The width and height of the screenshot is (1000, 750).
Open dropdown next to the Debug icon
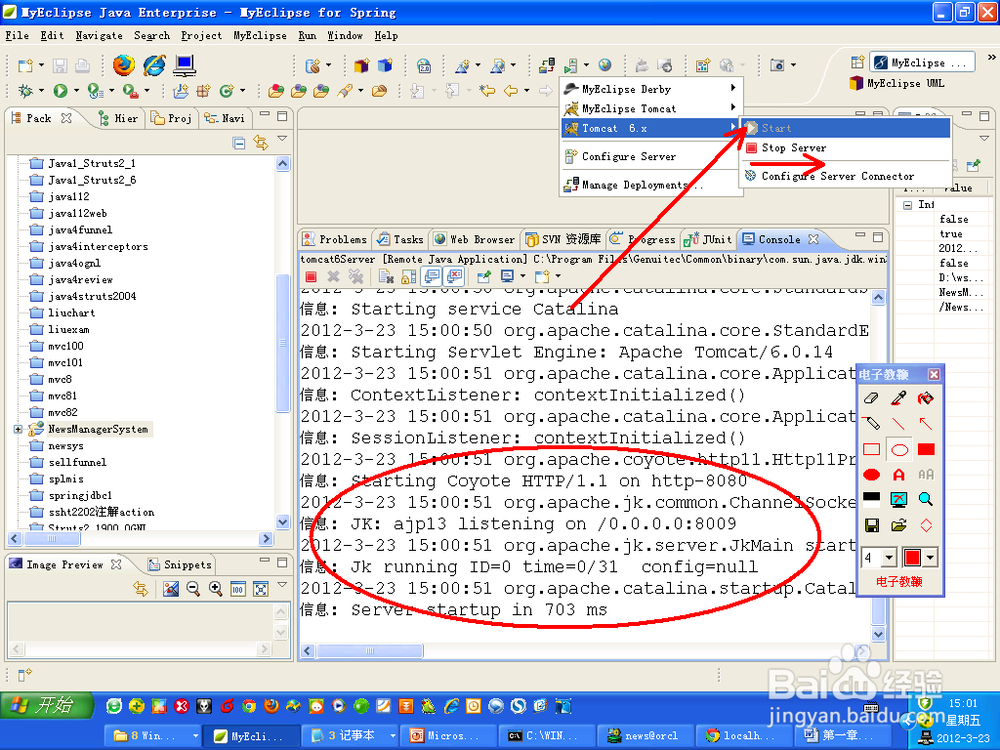click(41, 91)
